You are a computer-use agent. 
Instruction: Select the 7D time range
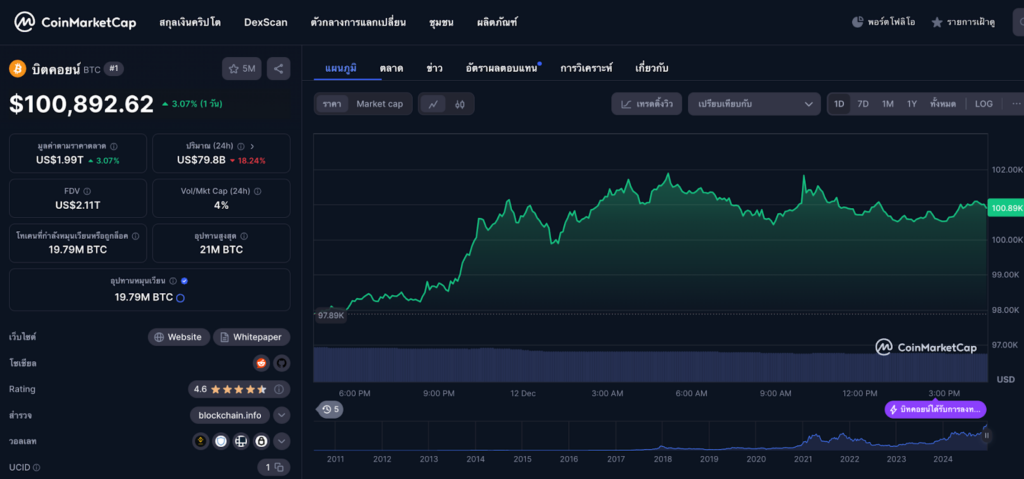coord(863,104)
